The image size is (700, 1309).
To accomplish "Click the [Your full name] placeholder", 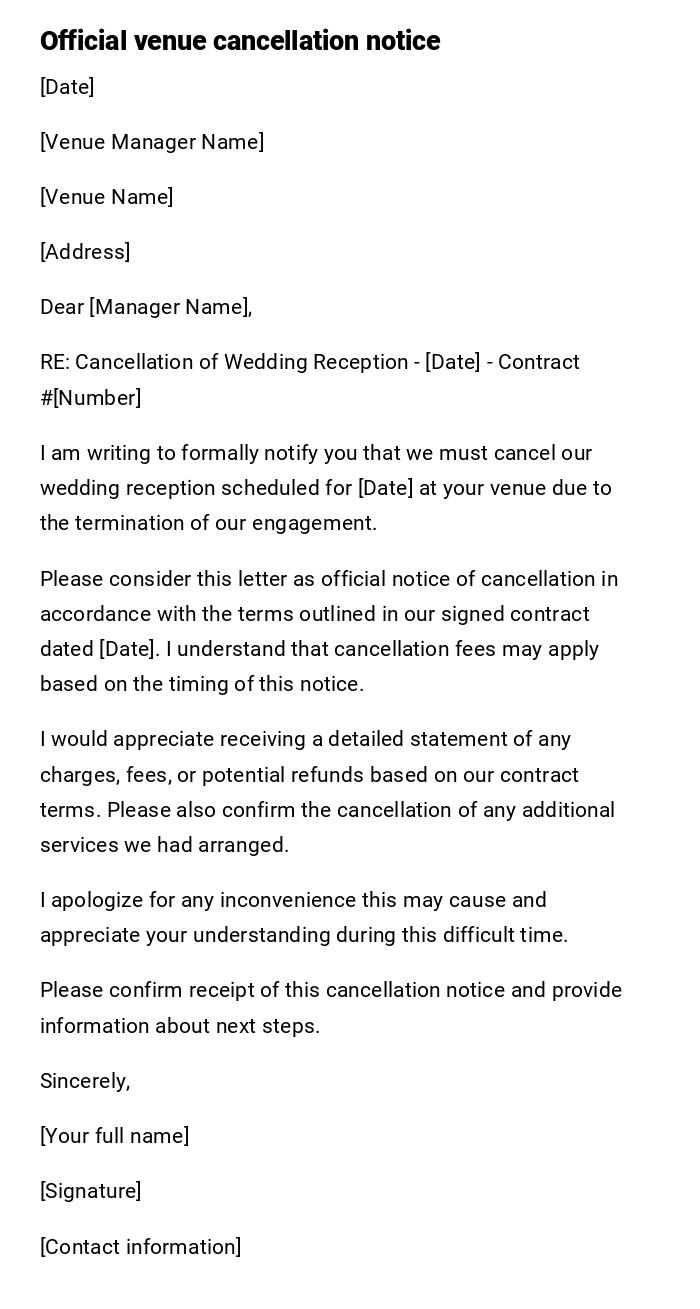I will click(114, 1136).
